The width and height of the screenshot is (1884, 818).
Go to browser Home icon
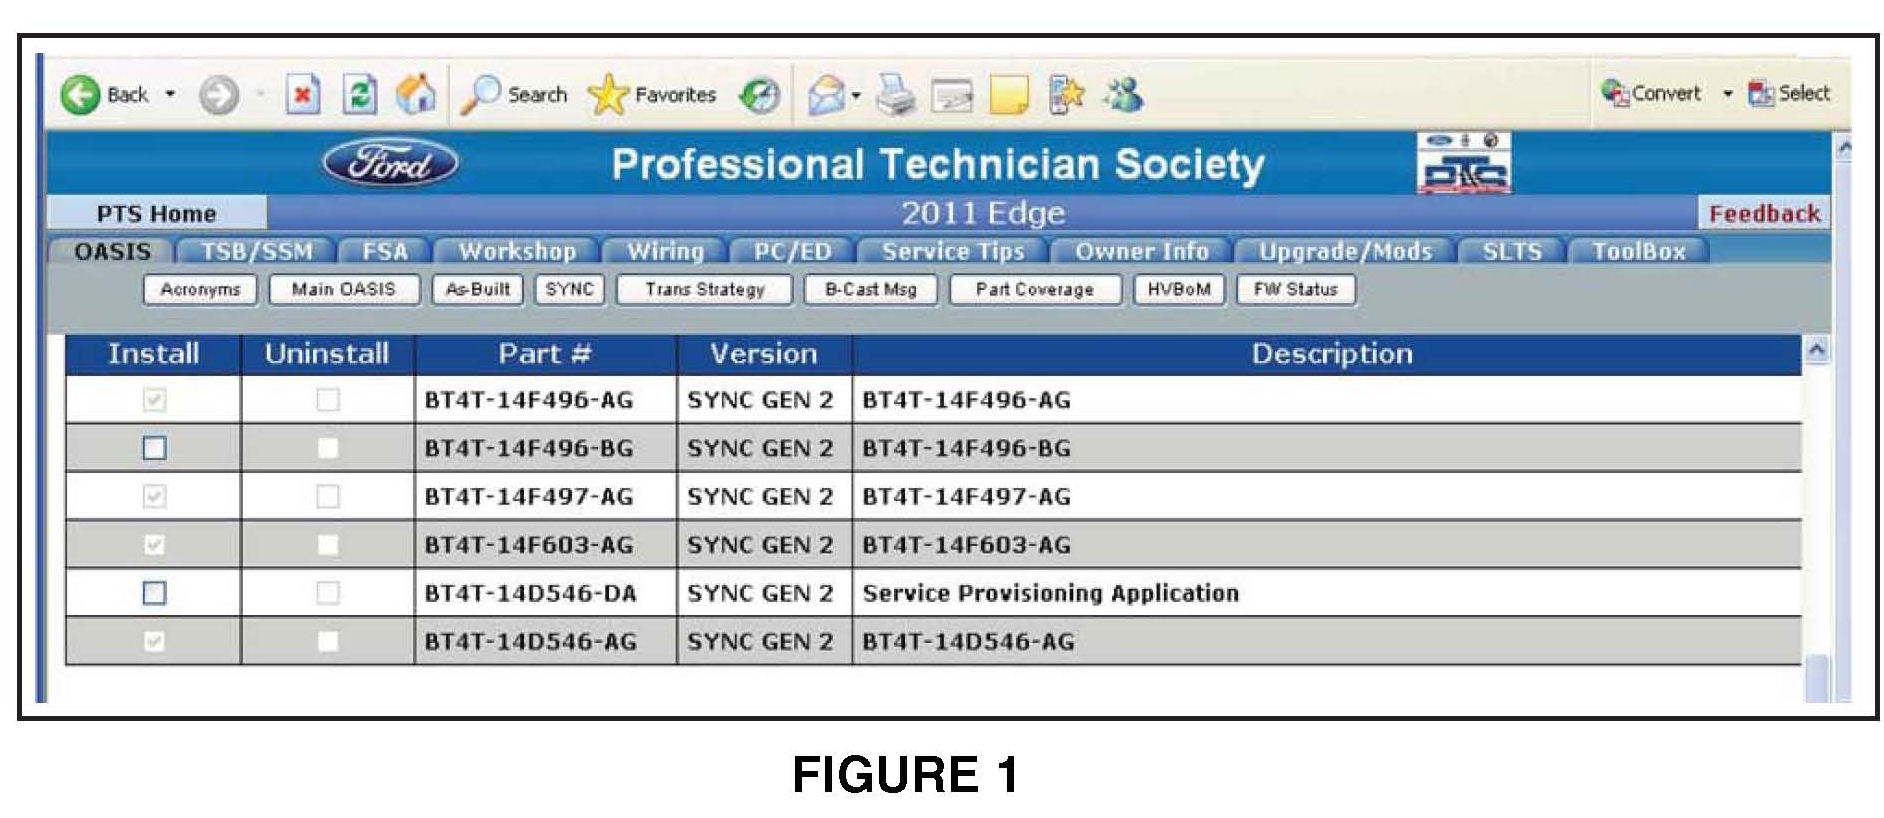416,95
